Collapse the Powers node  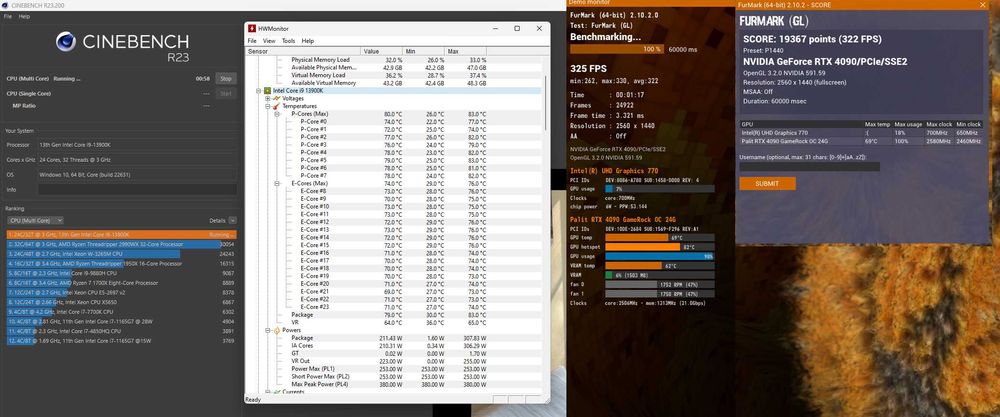tap(268, 330)
